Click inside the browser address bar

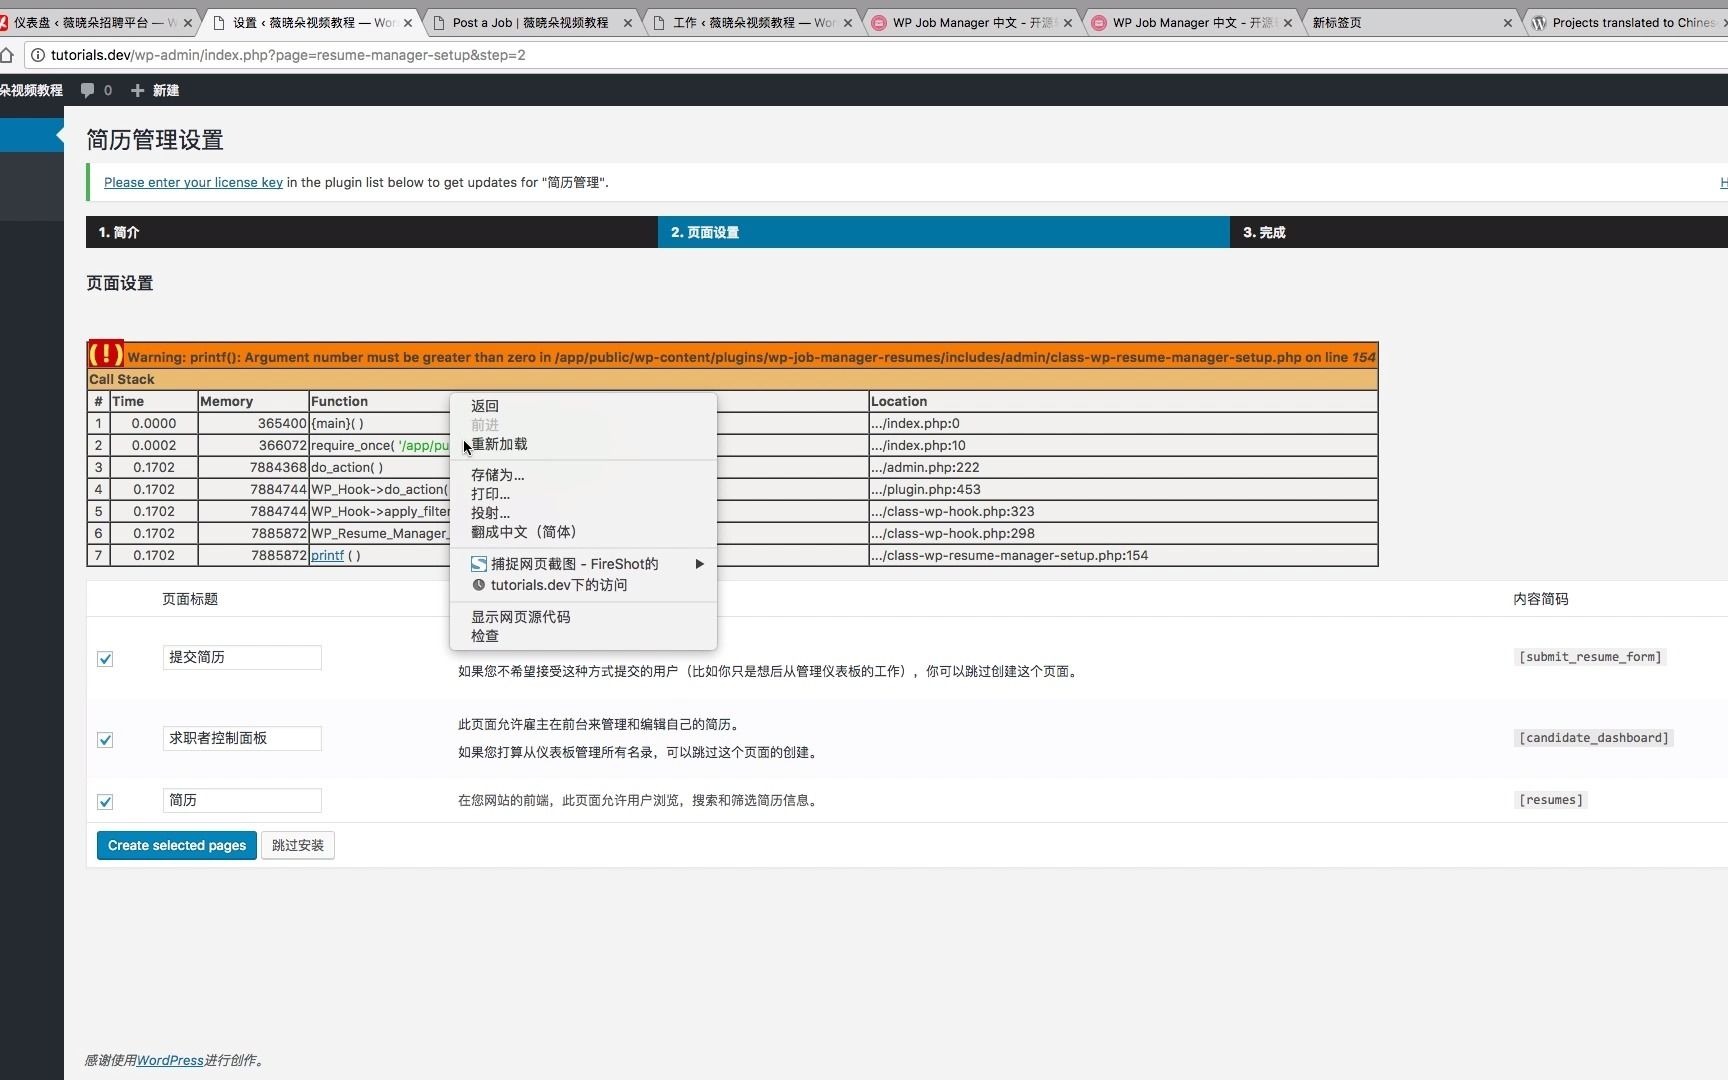point(400,55)
